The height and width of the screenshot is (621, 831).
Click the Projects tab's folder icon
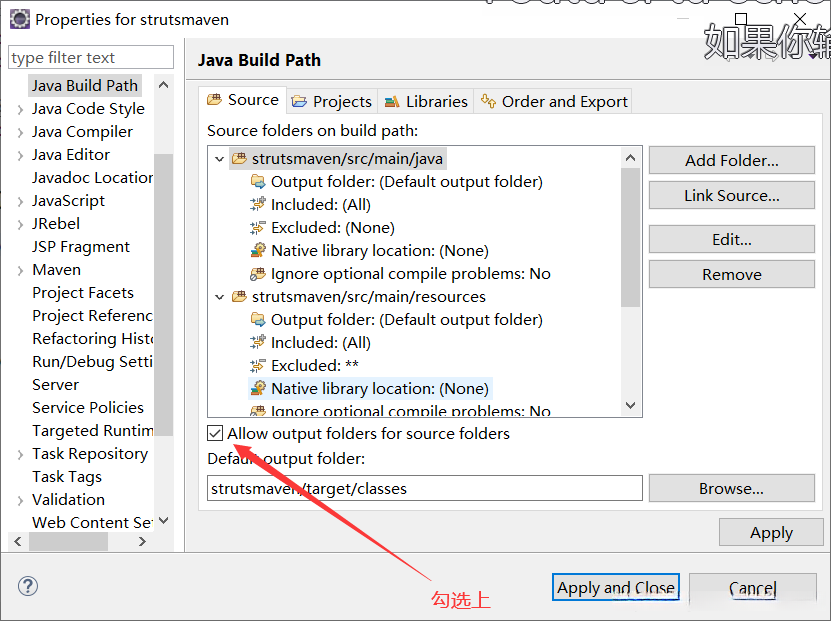coord(299,101)
